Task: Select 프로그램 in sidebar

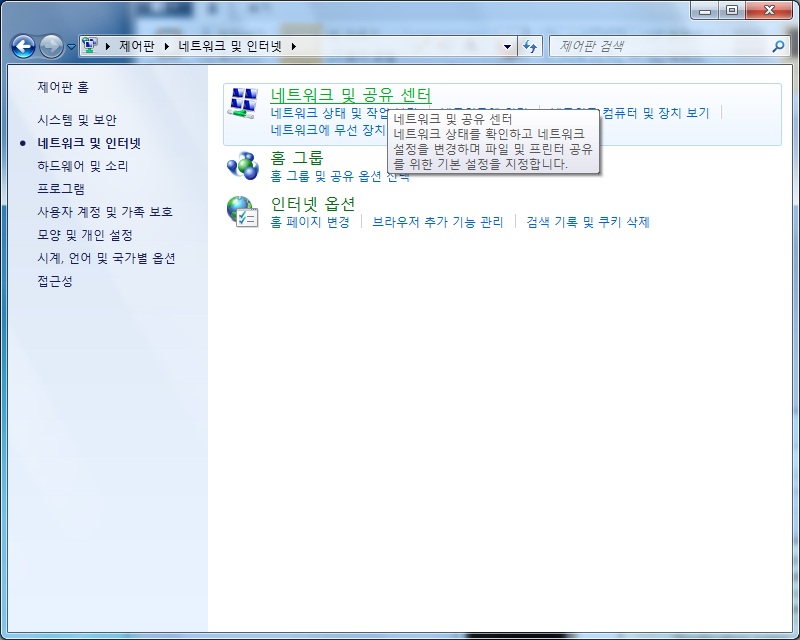Action: point(61,189)
